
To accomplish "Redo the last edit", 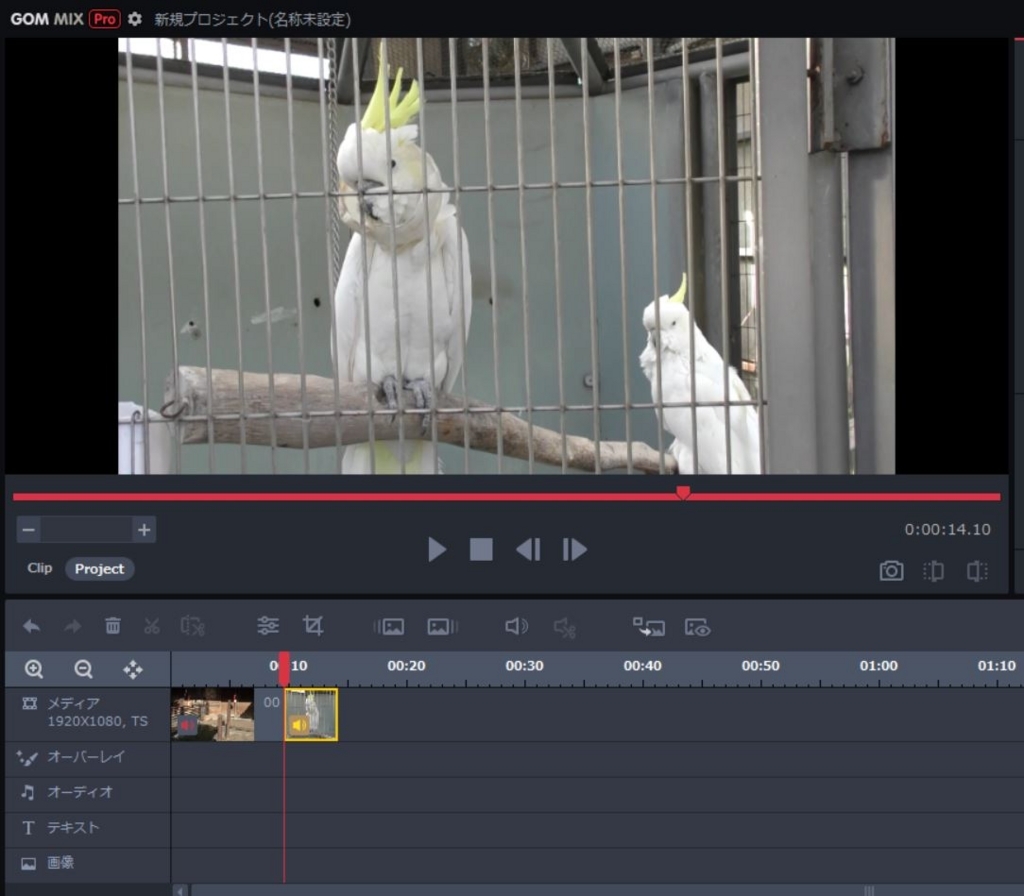I will point(72,626).
